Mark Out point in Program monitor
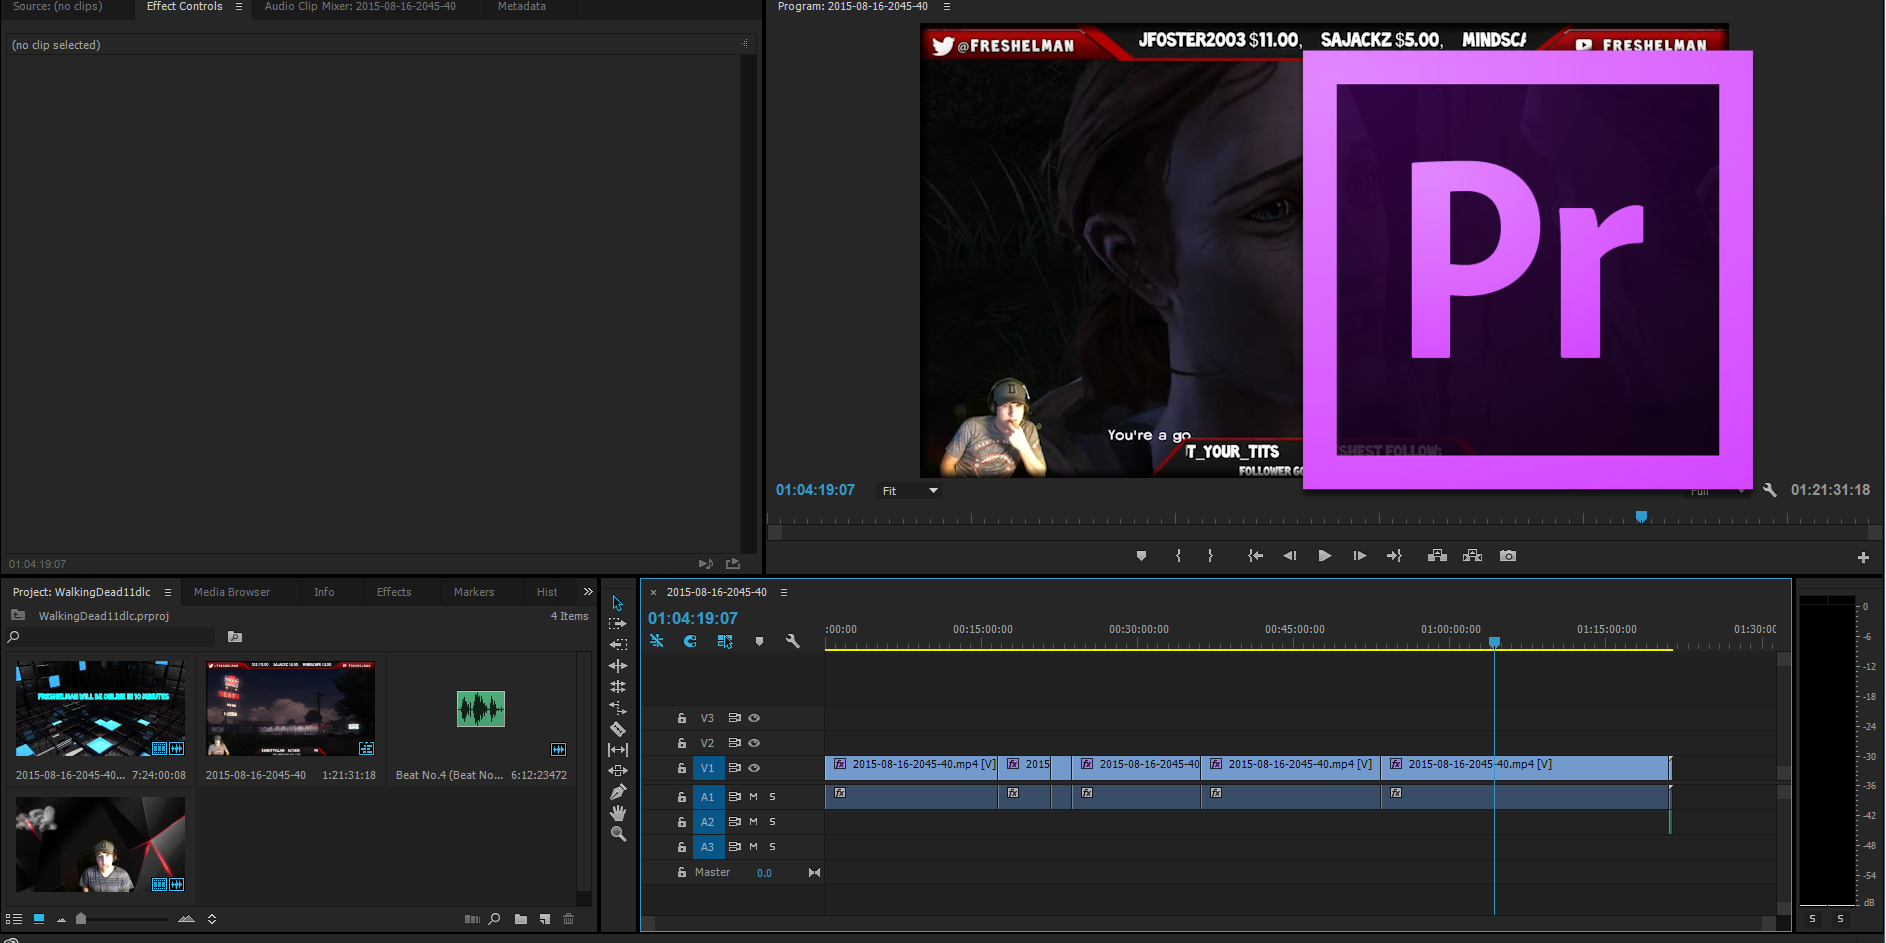 1210,556
